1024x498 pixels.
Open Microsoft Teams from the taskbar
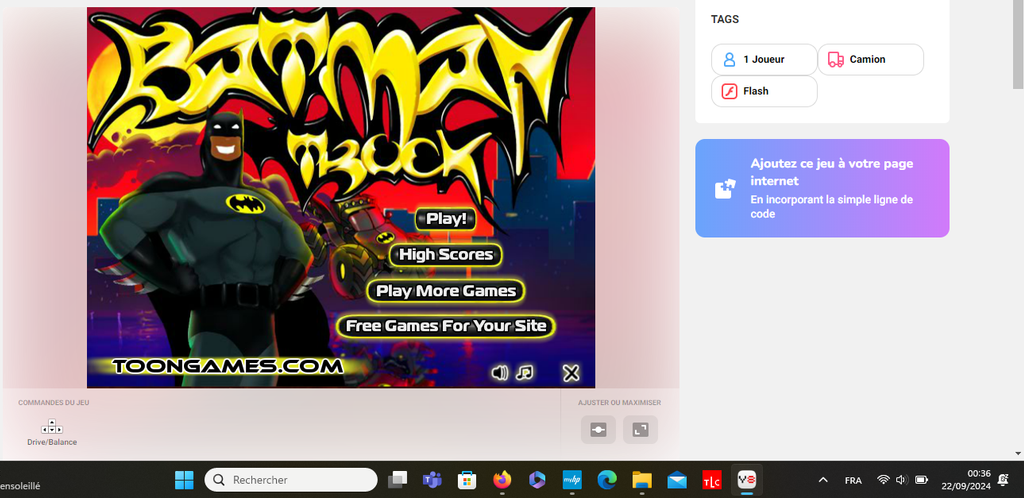[432, 480]
